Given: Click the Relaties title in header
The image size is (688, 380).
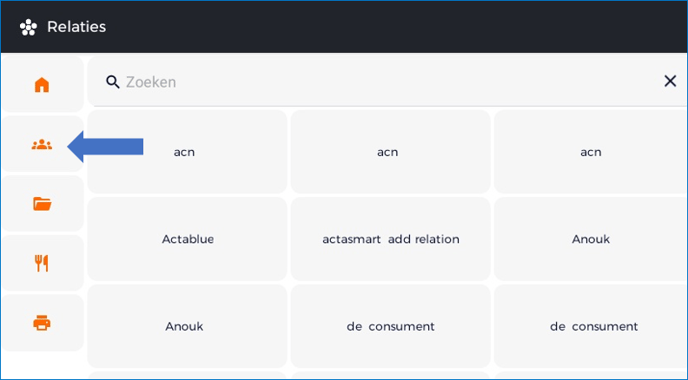Looking at the screenshot, I should point(76,27).
